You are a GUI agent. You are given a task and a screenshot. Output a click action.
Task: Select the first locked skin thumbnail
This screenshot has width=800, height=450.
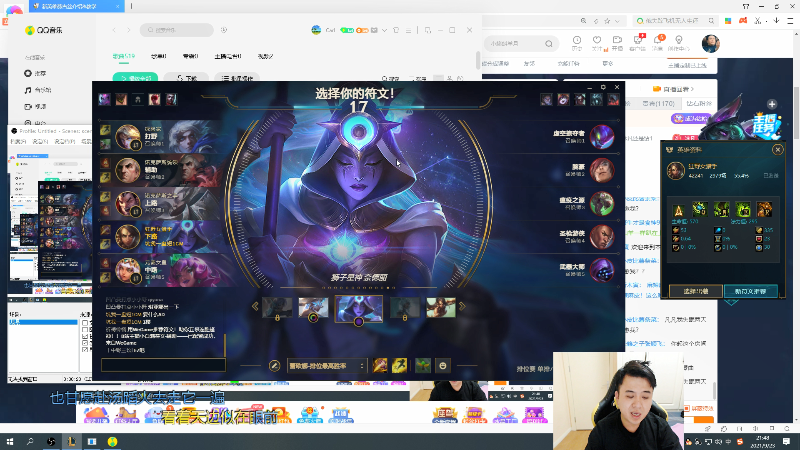click(277, 308)
